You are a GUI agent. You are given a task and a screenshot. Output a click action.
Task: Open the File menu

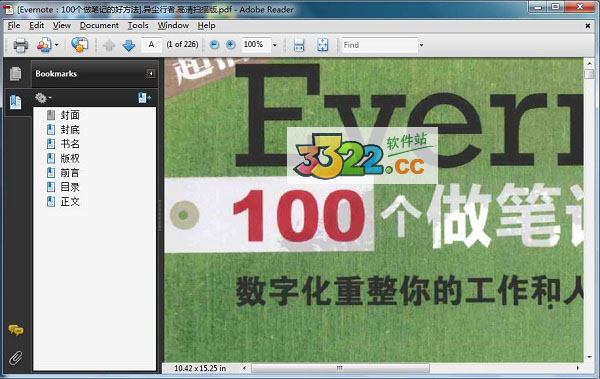tap(14, 25)
